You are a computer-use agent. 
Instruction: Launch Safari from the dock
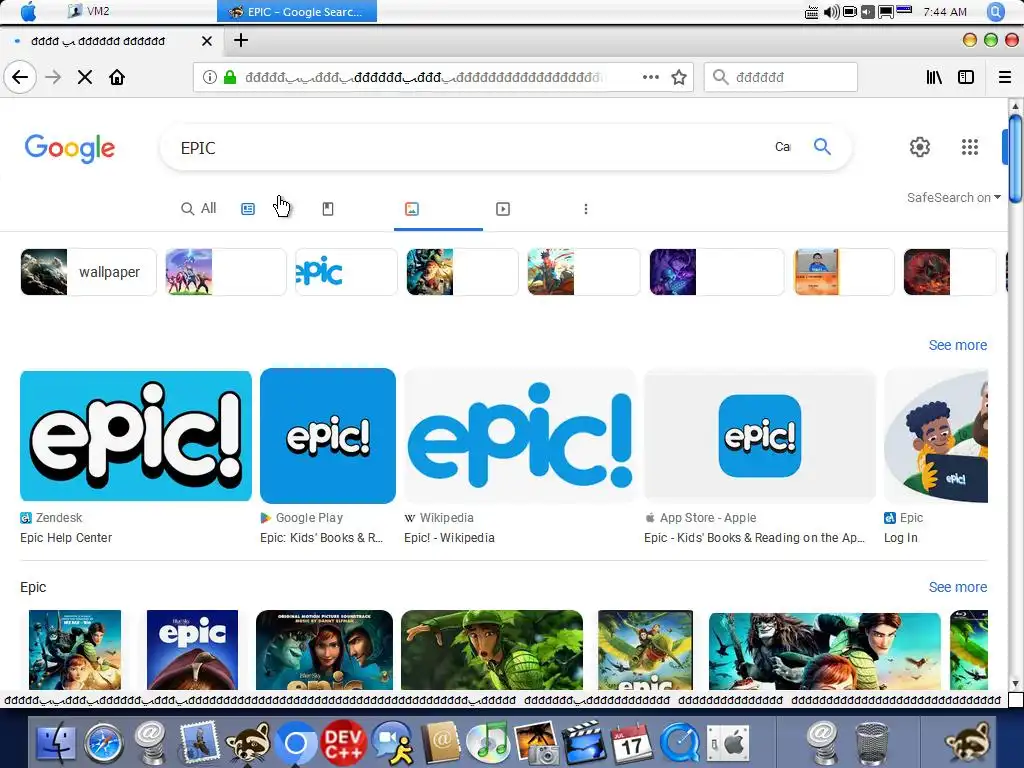coord(103,743)
